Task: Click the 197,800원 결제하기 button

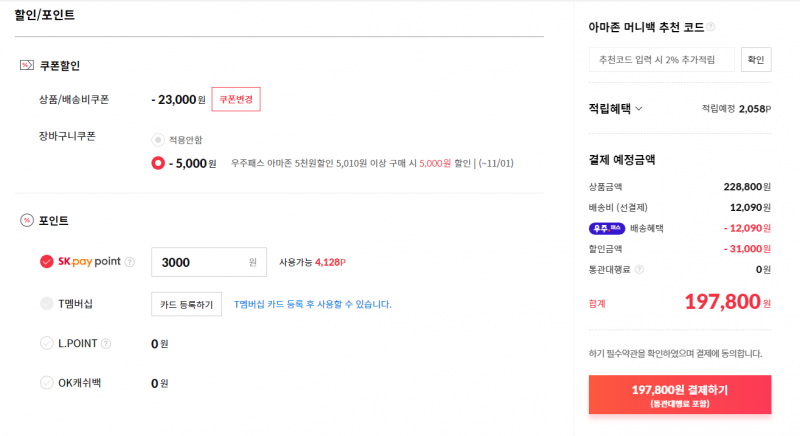Action: tap(680, 395)
